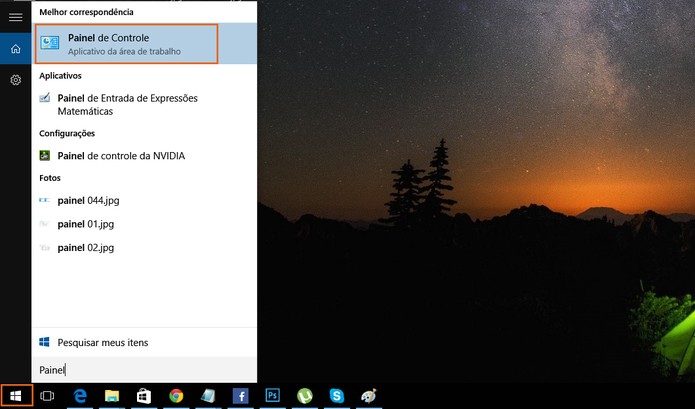Open the Paint palette taskbar icon
Image resolution: width=695 pixels, height=409 pixels.
pyautogui.click(x=369, y=396)
